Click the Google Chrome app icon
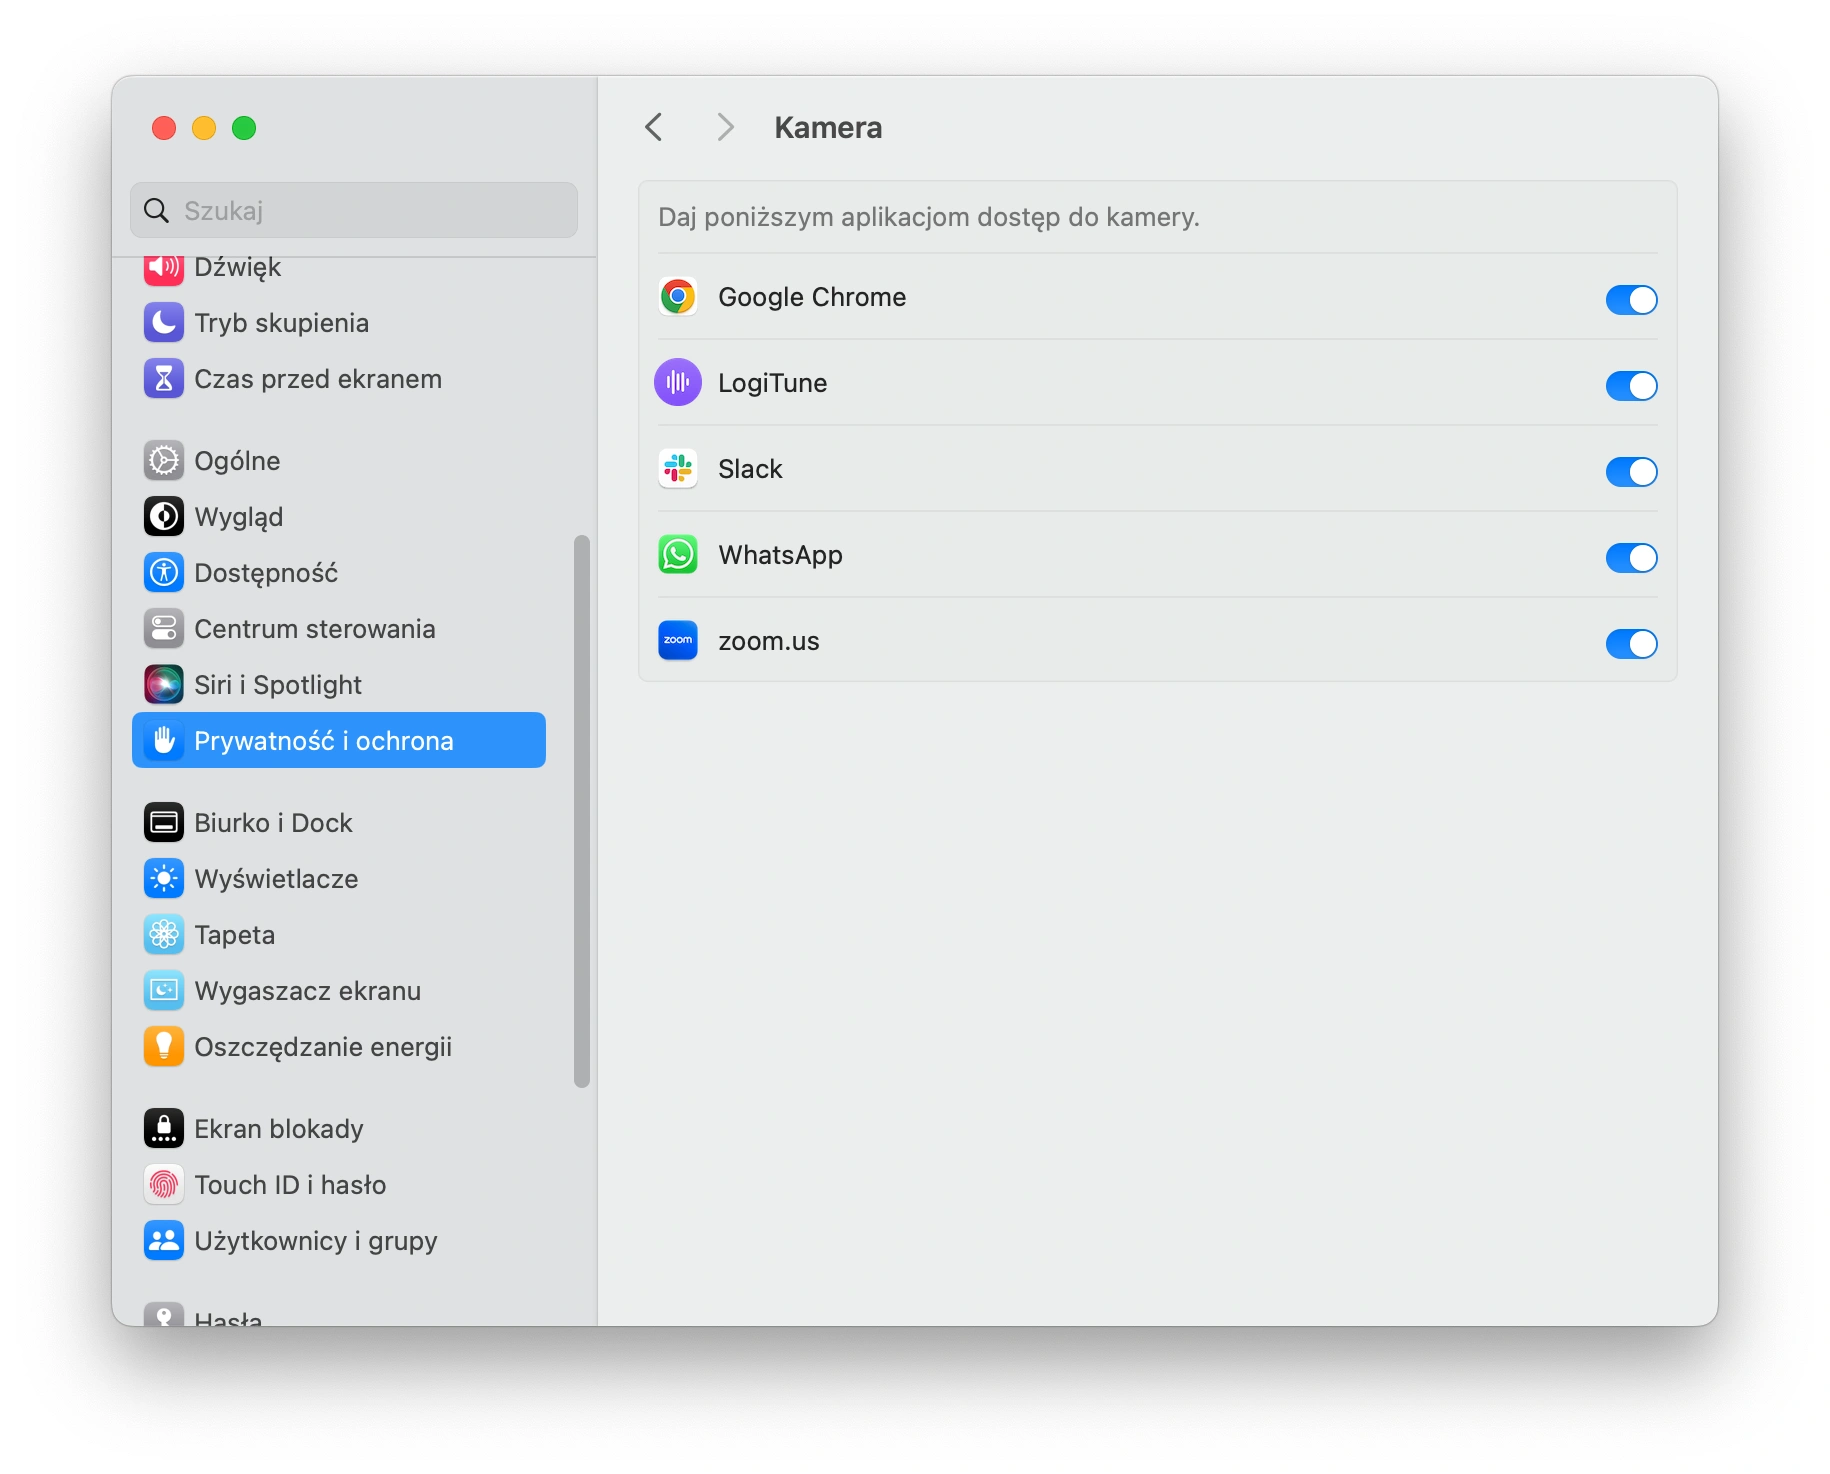 point(678,297)
